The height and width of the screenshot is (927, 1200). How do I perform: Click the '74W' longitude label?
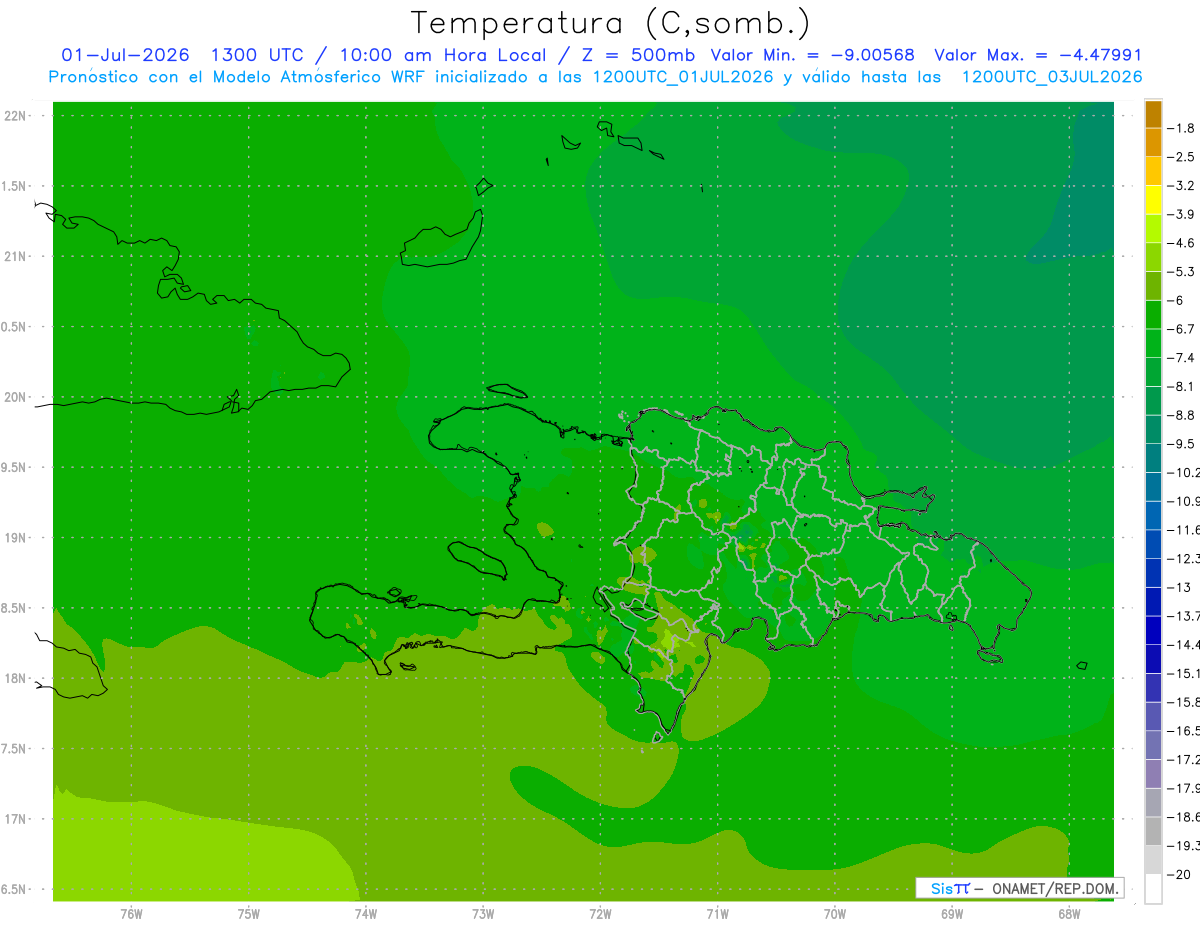click(366, 913)
